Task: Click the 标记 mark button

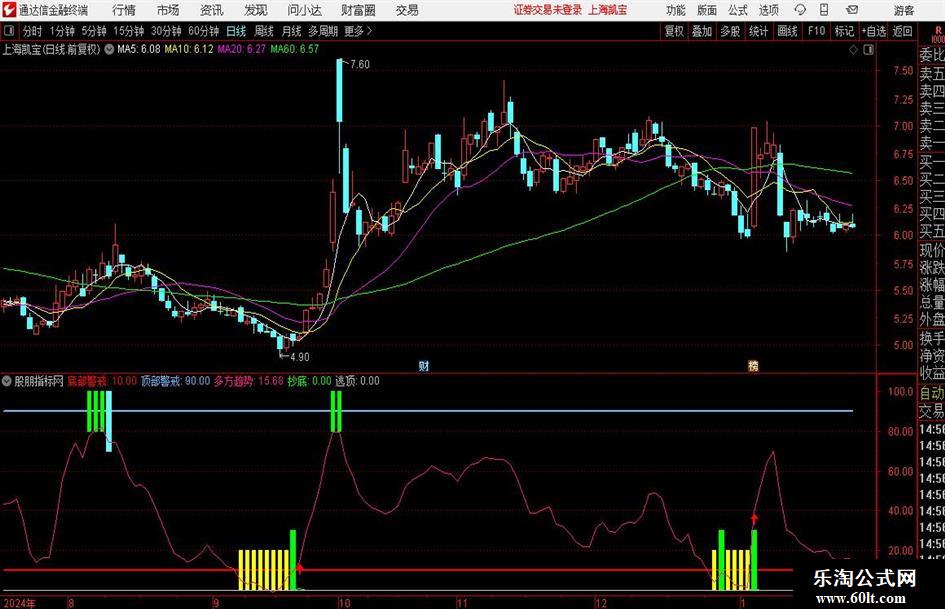Action: click(x=844, y=31)
